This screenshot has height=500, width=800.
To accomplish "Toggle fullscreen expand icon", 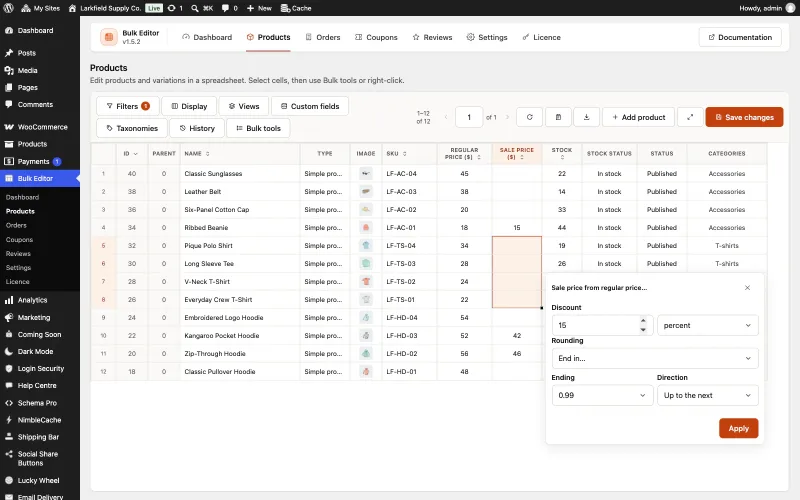I will click(x=690, y=117).
